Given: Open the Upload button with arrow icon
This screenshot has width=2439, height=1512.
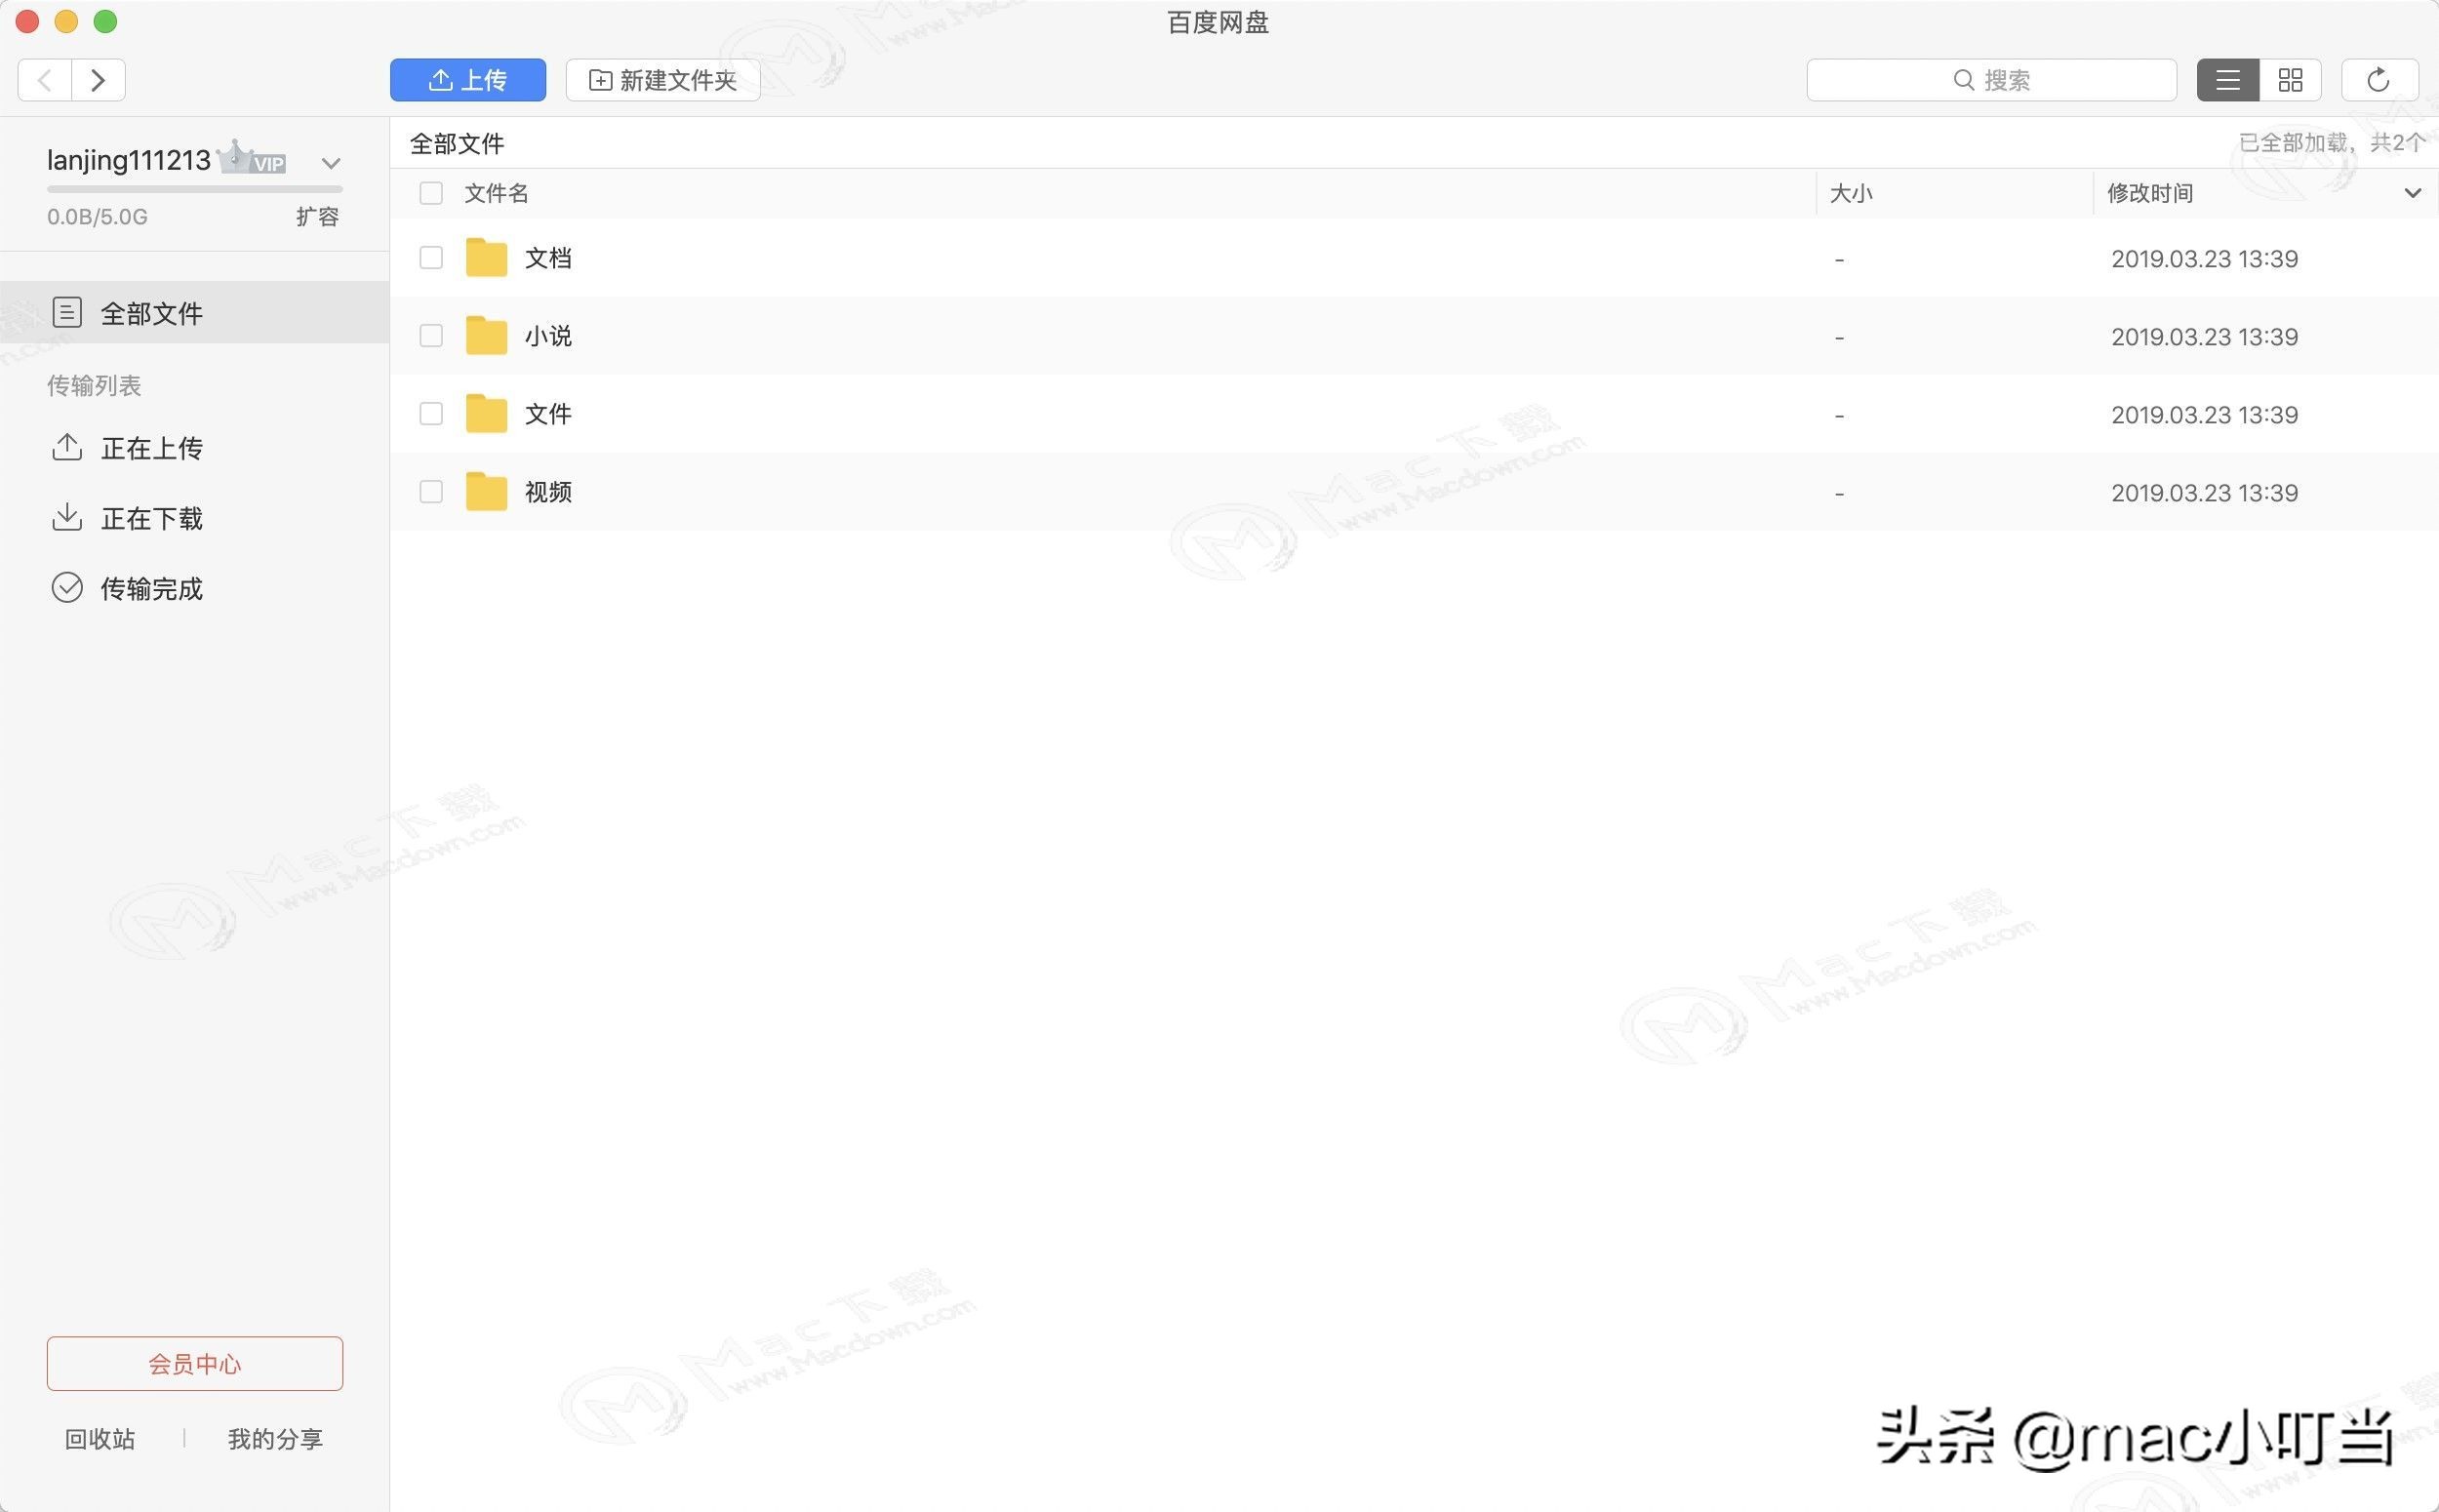Looking at the screenshot, I should (x=467, y=79).
